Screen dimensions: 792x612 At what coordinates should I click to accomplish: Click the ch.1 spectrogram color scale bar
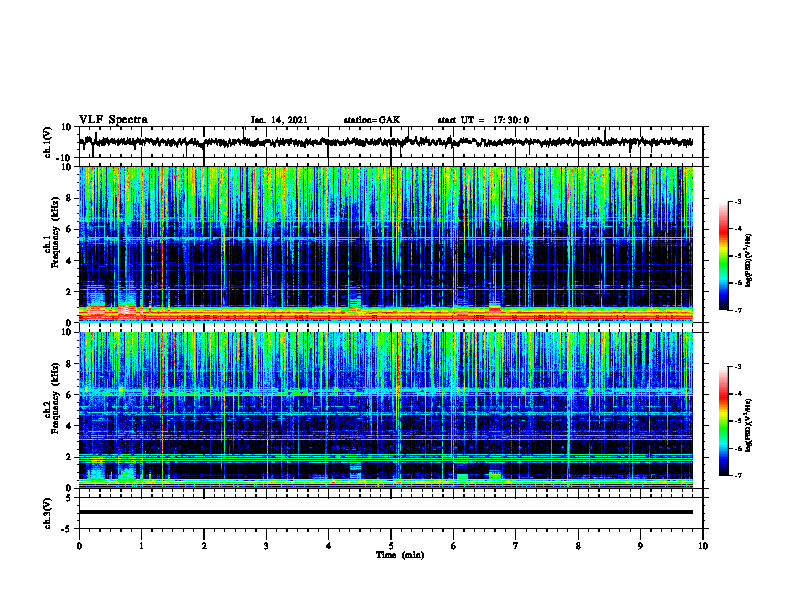click(724, 256)
